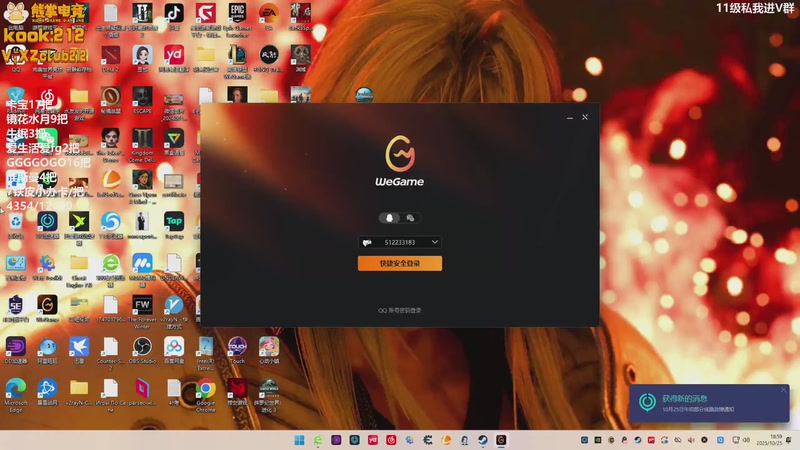The width and height of the screenshot is (800, 450).
Task: Open QQ account password login link
Action: tap(399, 310)
